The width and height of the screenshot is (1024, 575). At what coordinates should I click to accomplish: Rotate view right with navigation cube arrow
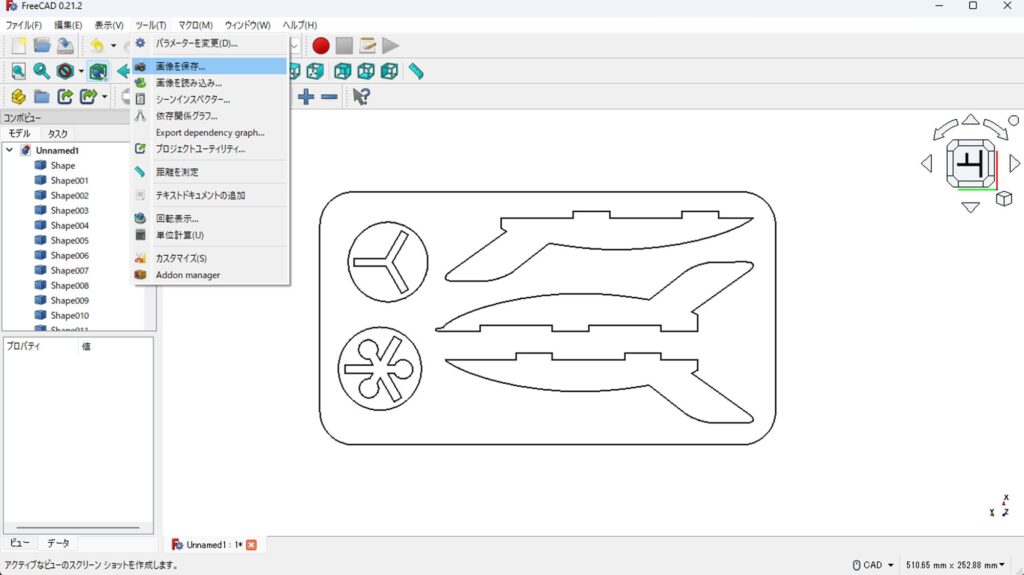pos(1014,163)
